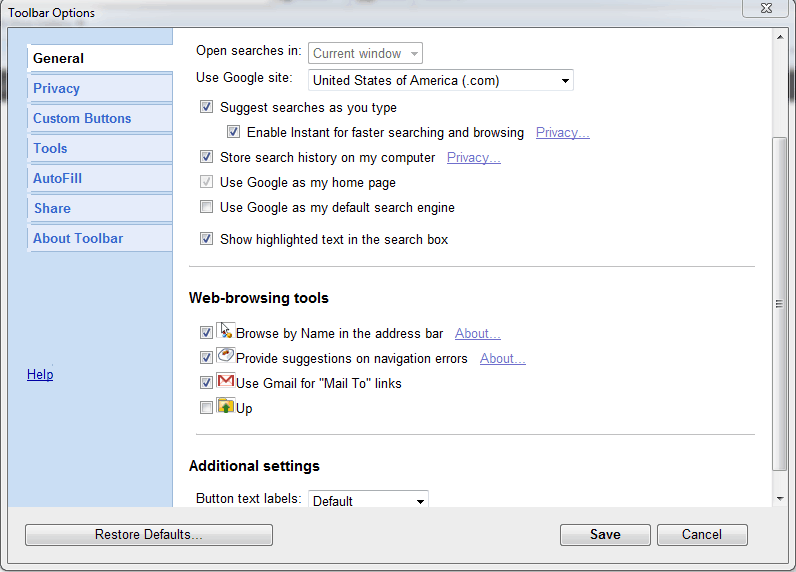Click the navigation errors suggestion icon

225,355
